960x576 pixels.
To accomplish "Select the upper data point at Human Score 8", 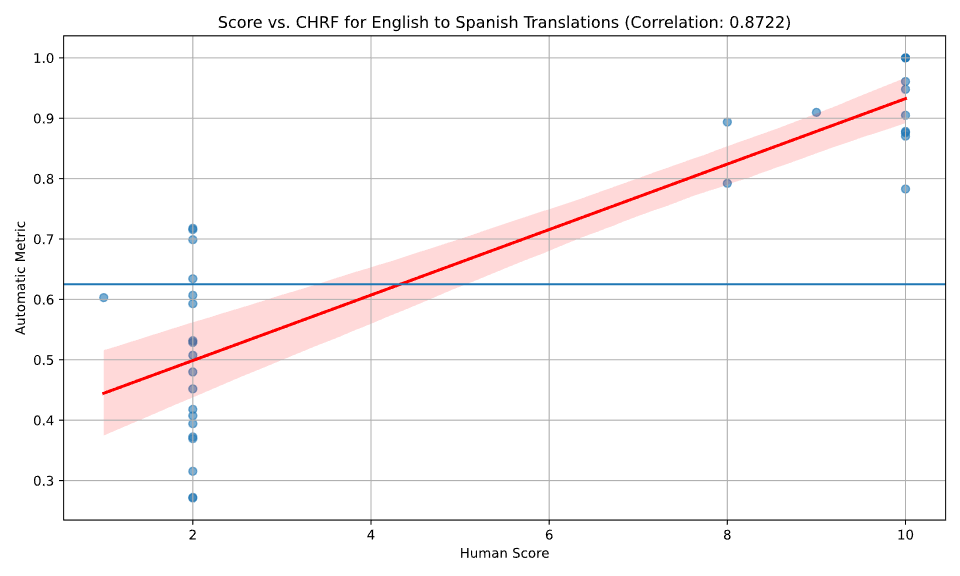I will (727, 122).
